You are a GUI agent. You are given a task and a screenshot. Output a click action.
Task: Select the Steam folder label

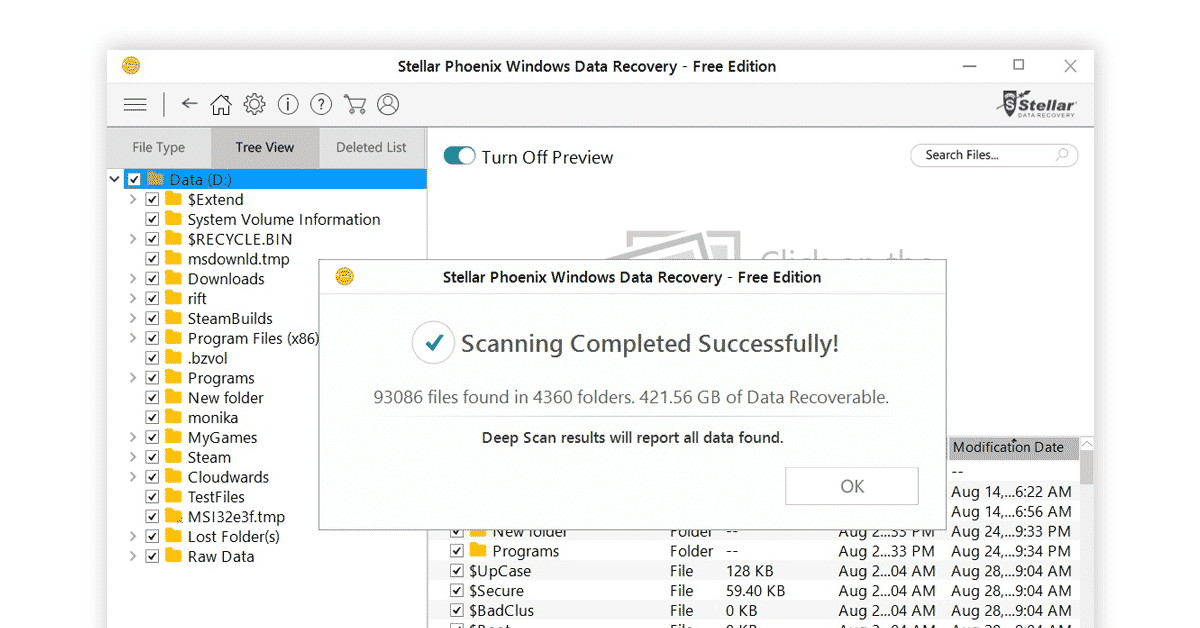tap(209, 457)
